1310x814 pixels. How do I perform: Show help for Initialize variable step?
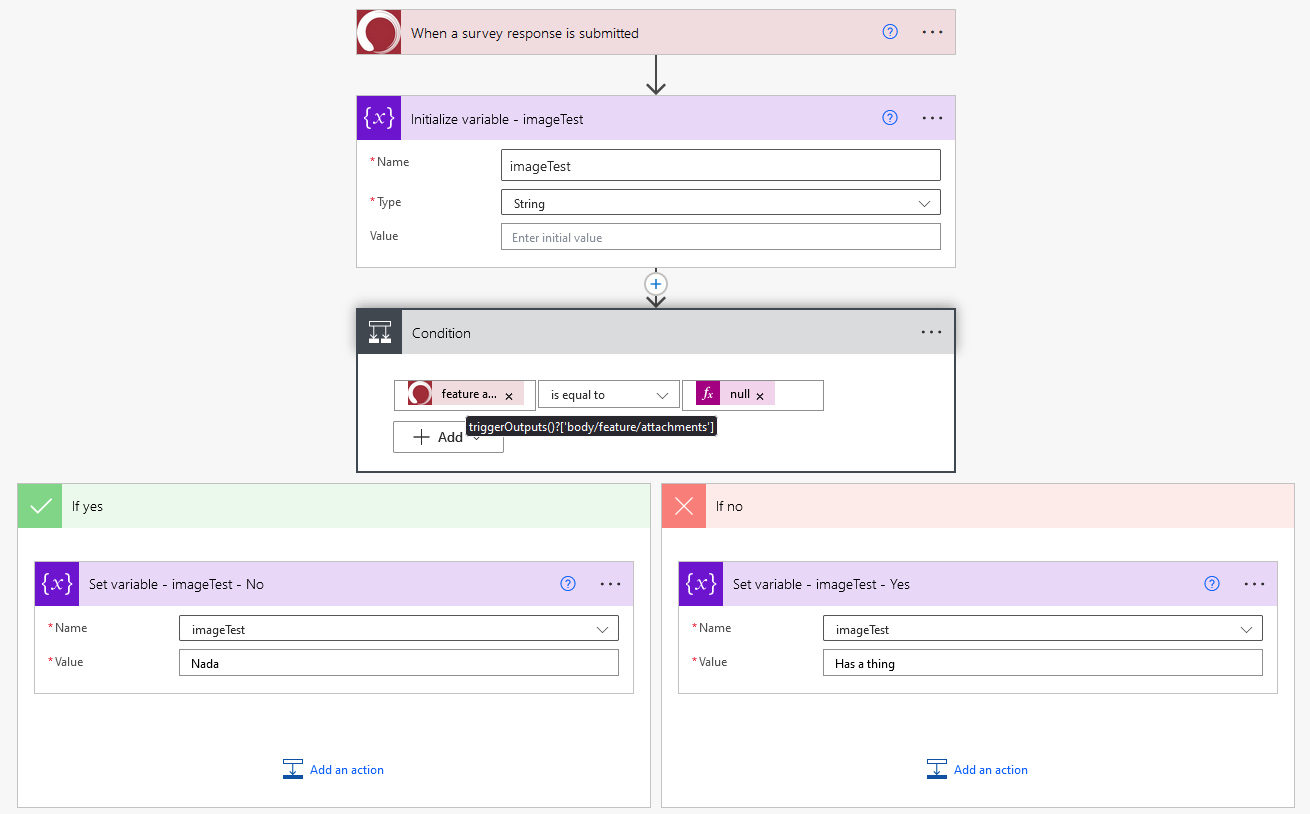(x=890, y=118)
